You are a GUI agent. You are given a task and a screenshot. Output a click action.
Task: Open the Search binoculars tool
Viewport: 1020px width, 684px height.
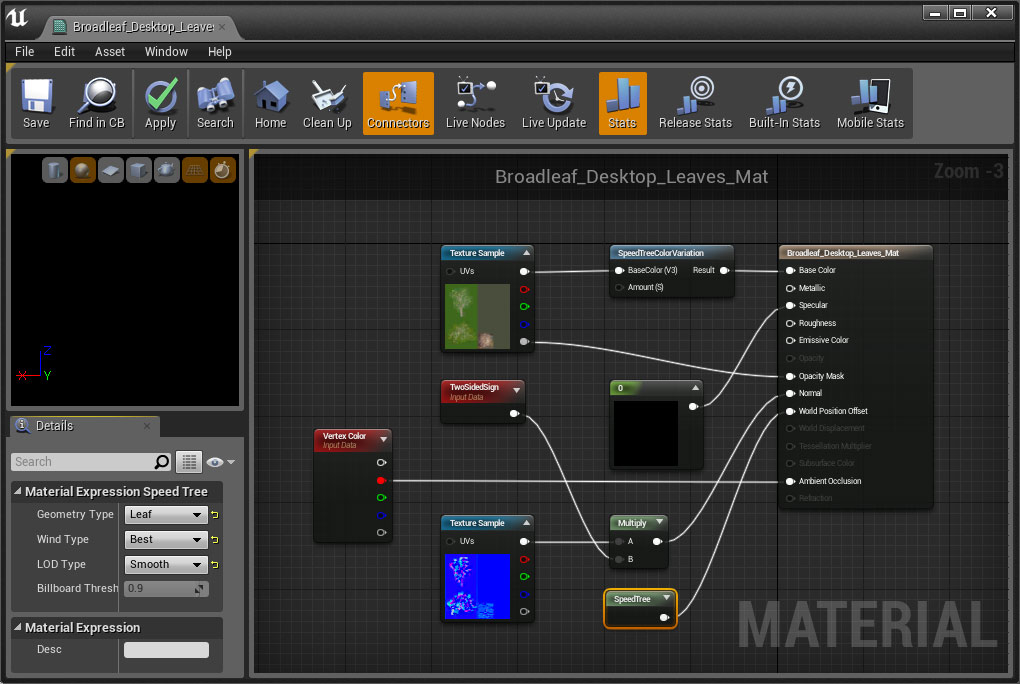click(215, 104)
